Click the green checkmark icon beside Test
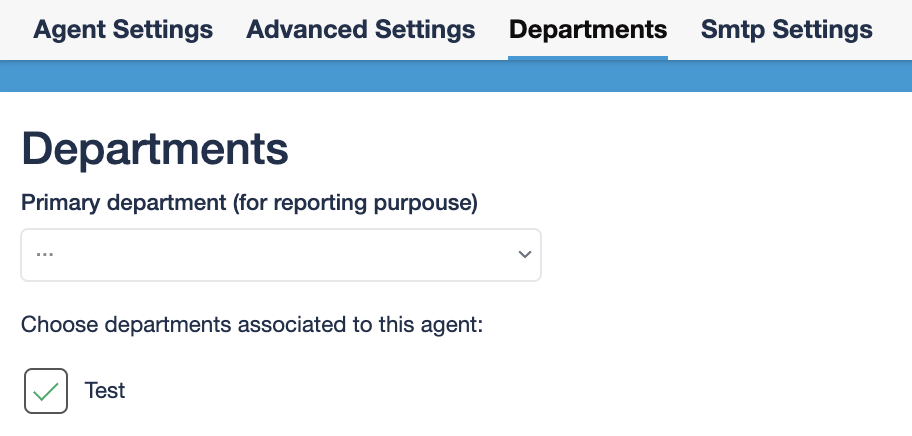Image resolution: width=912 pixels, height=436 pixels. [46, 392]
